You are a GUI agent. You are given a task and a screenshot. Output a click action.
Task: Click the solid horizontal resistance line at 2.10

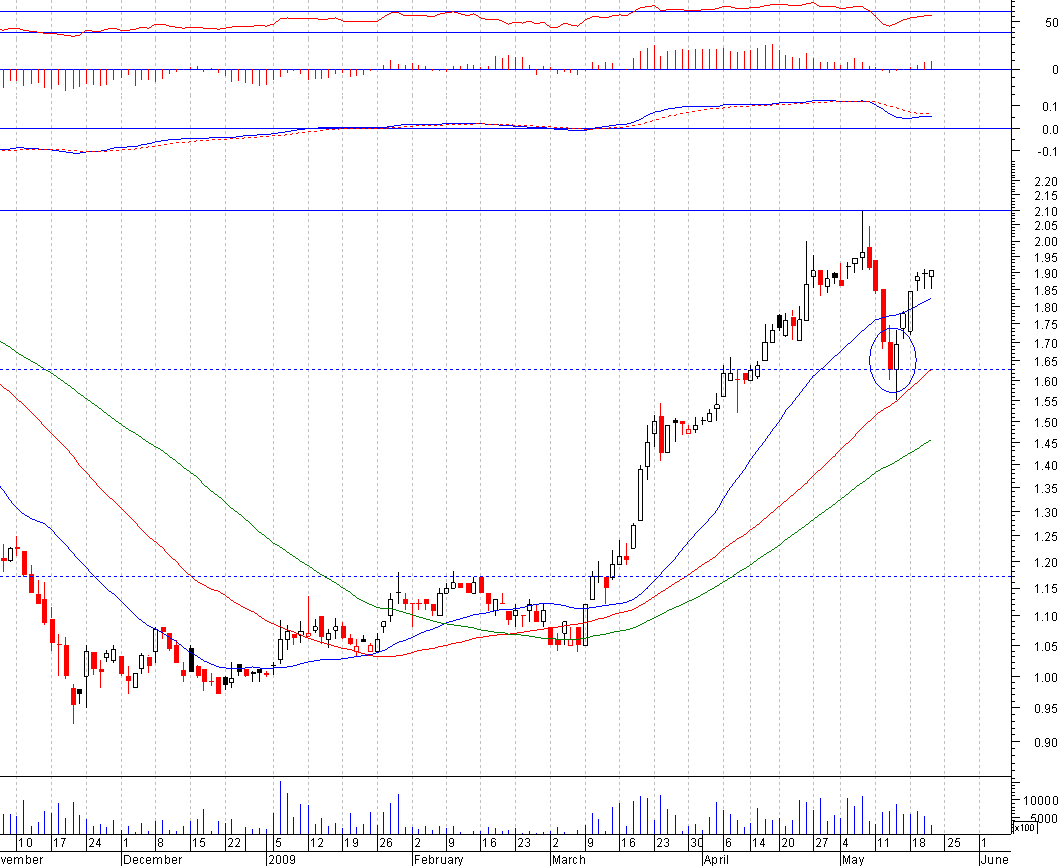(505, 211)
